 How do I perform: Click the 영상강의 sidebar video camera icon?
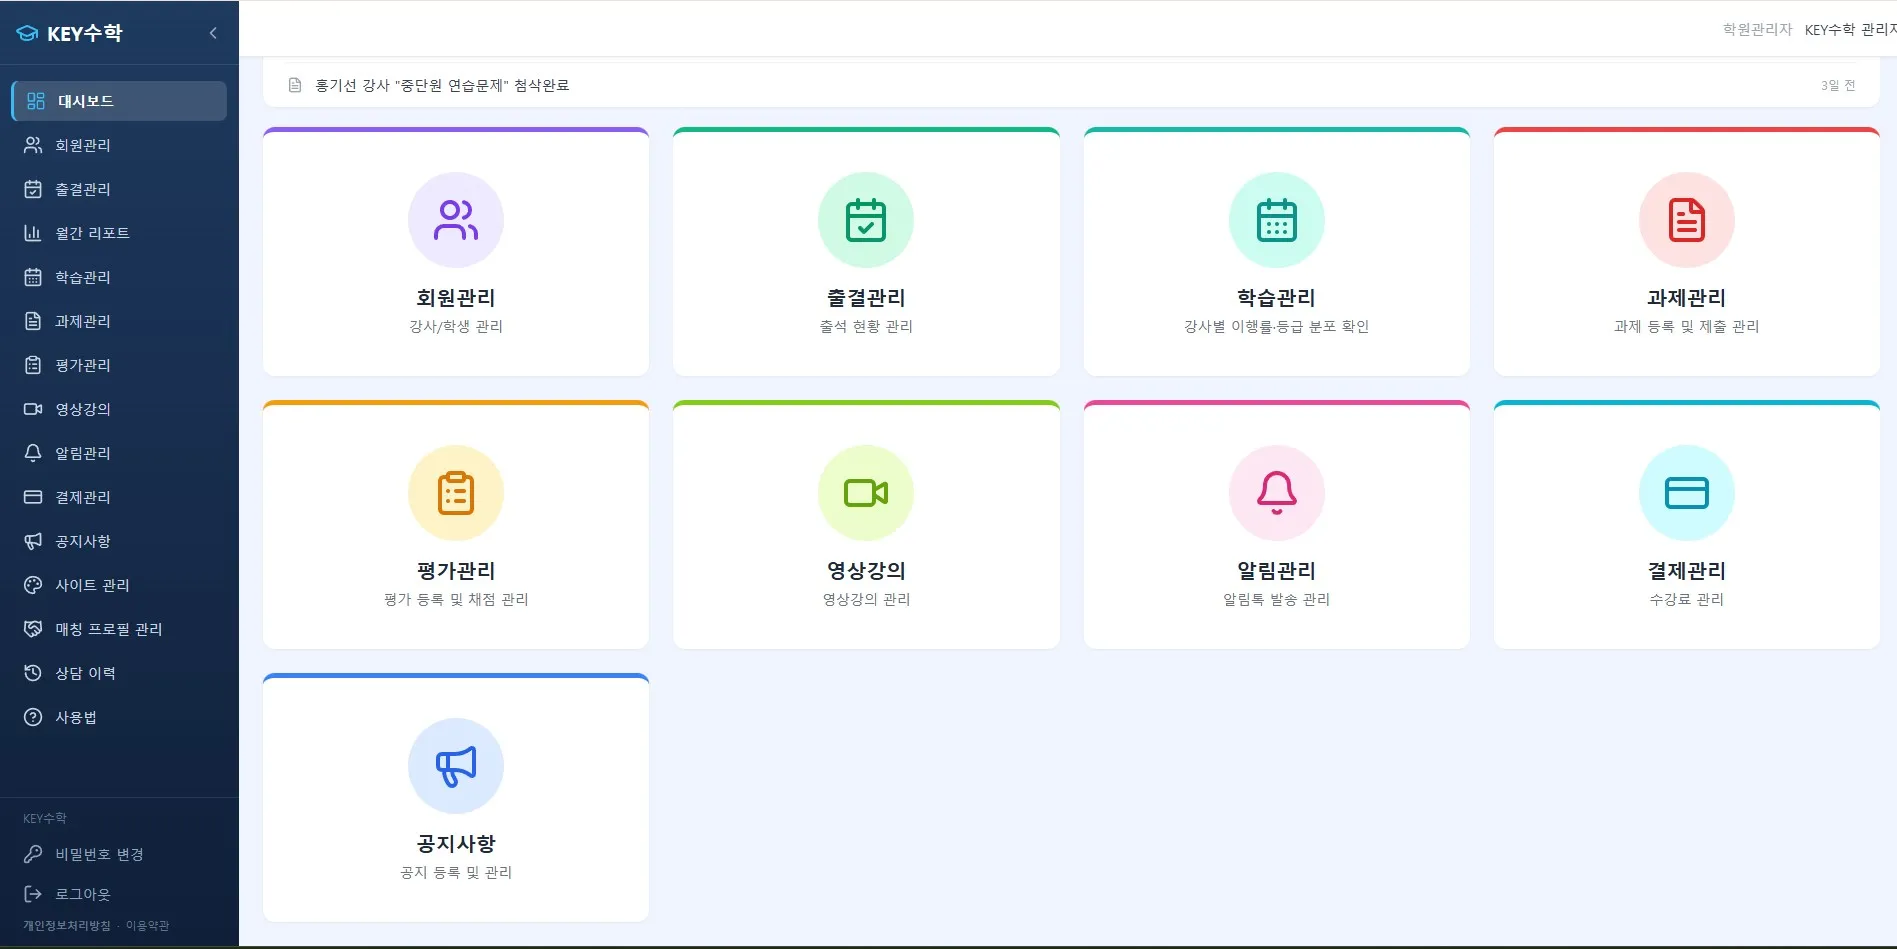click(x=33, y=409)
